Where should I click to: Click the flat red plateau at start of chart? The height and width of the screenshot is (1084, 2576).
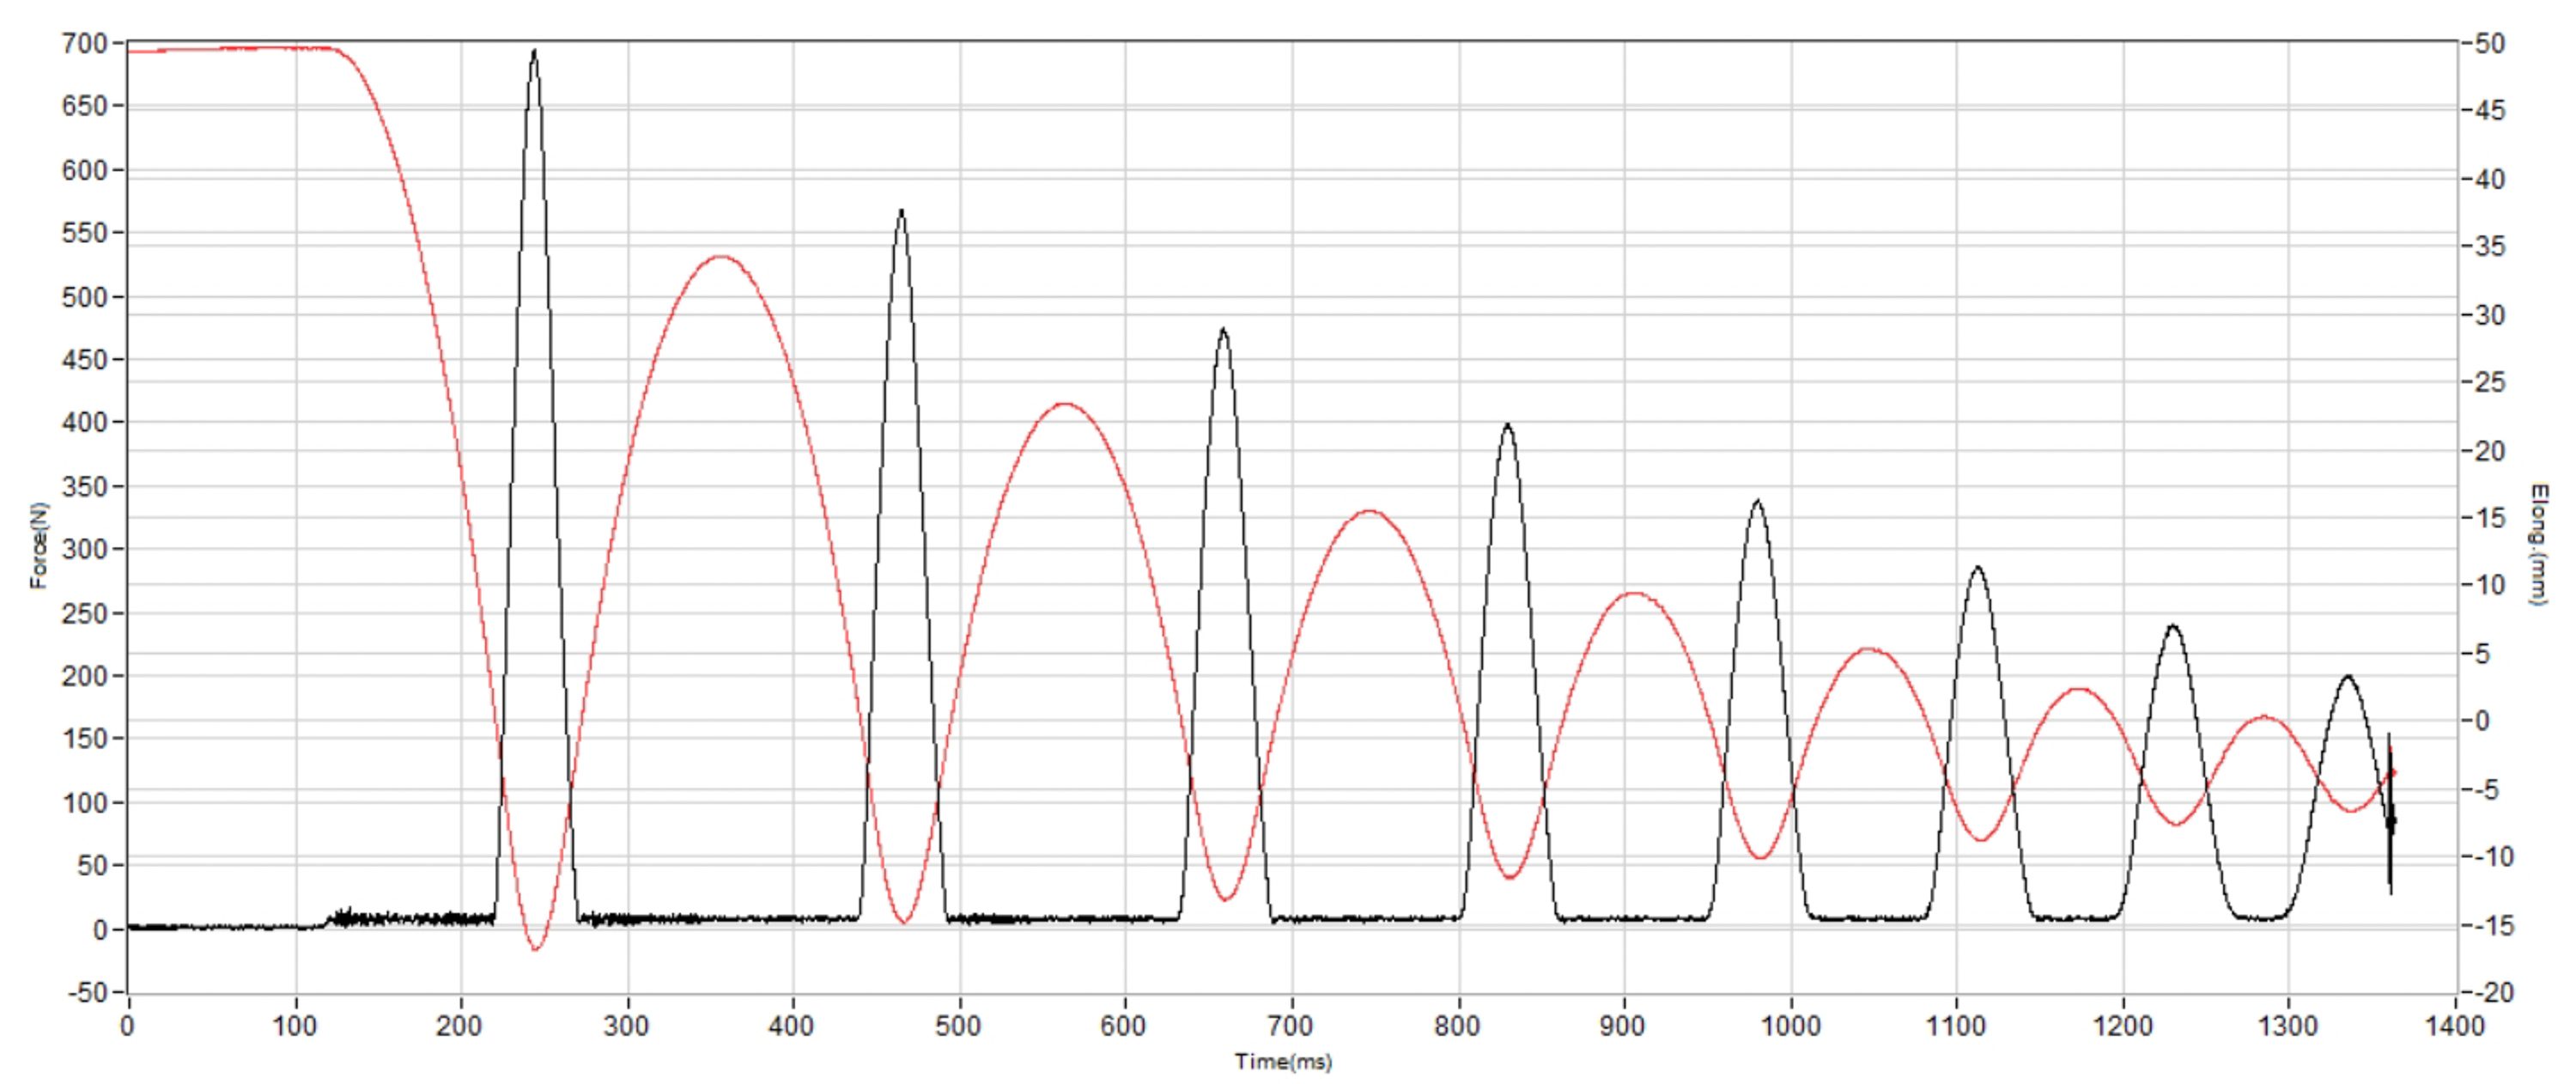(x=220, y=48)
